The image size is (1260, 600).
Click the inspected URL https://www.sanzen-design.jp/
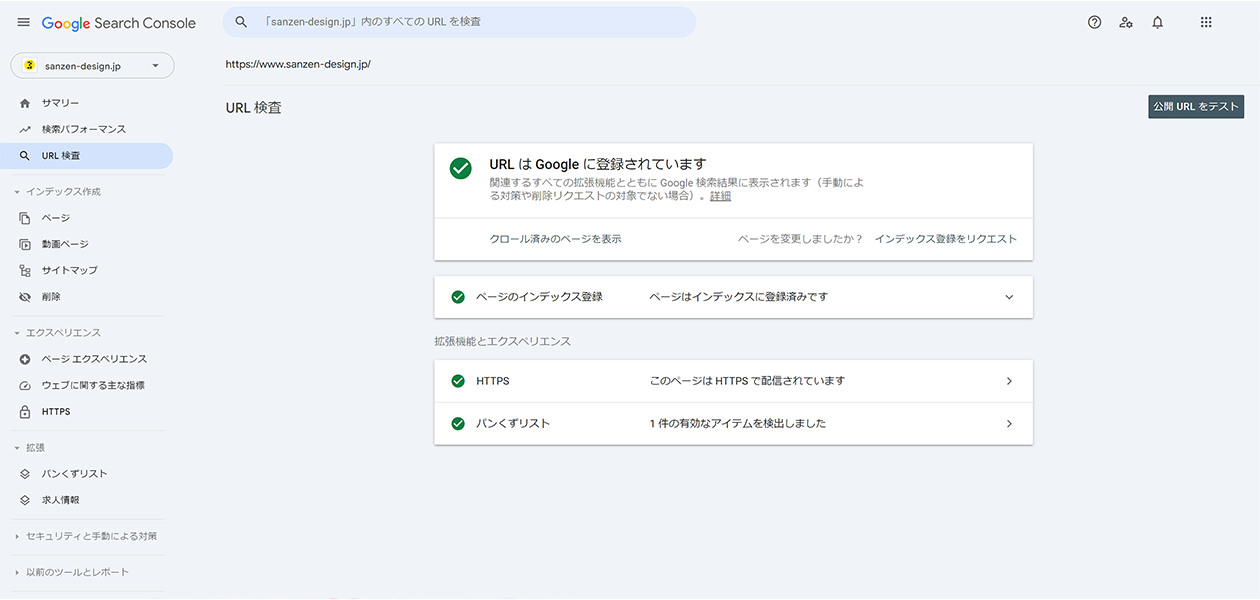(298, 64)
